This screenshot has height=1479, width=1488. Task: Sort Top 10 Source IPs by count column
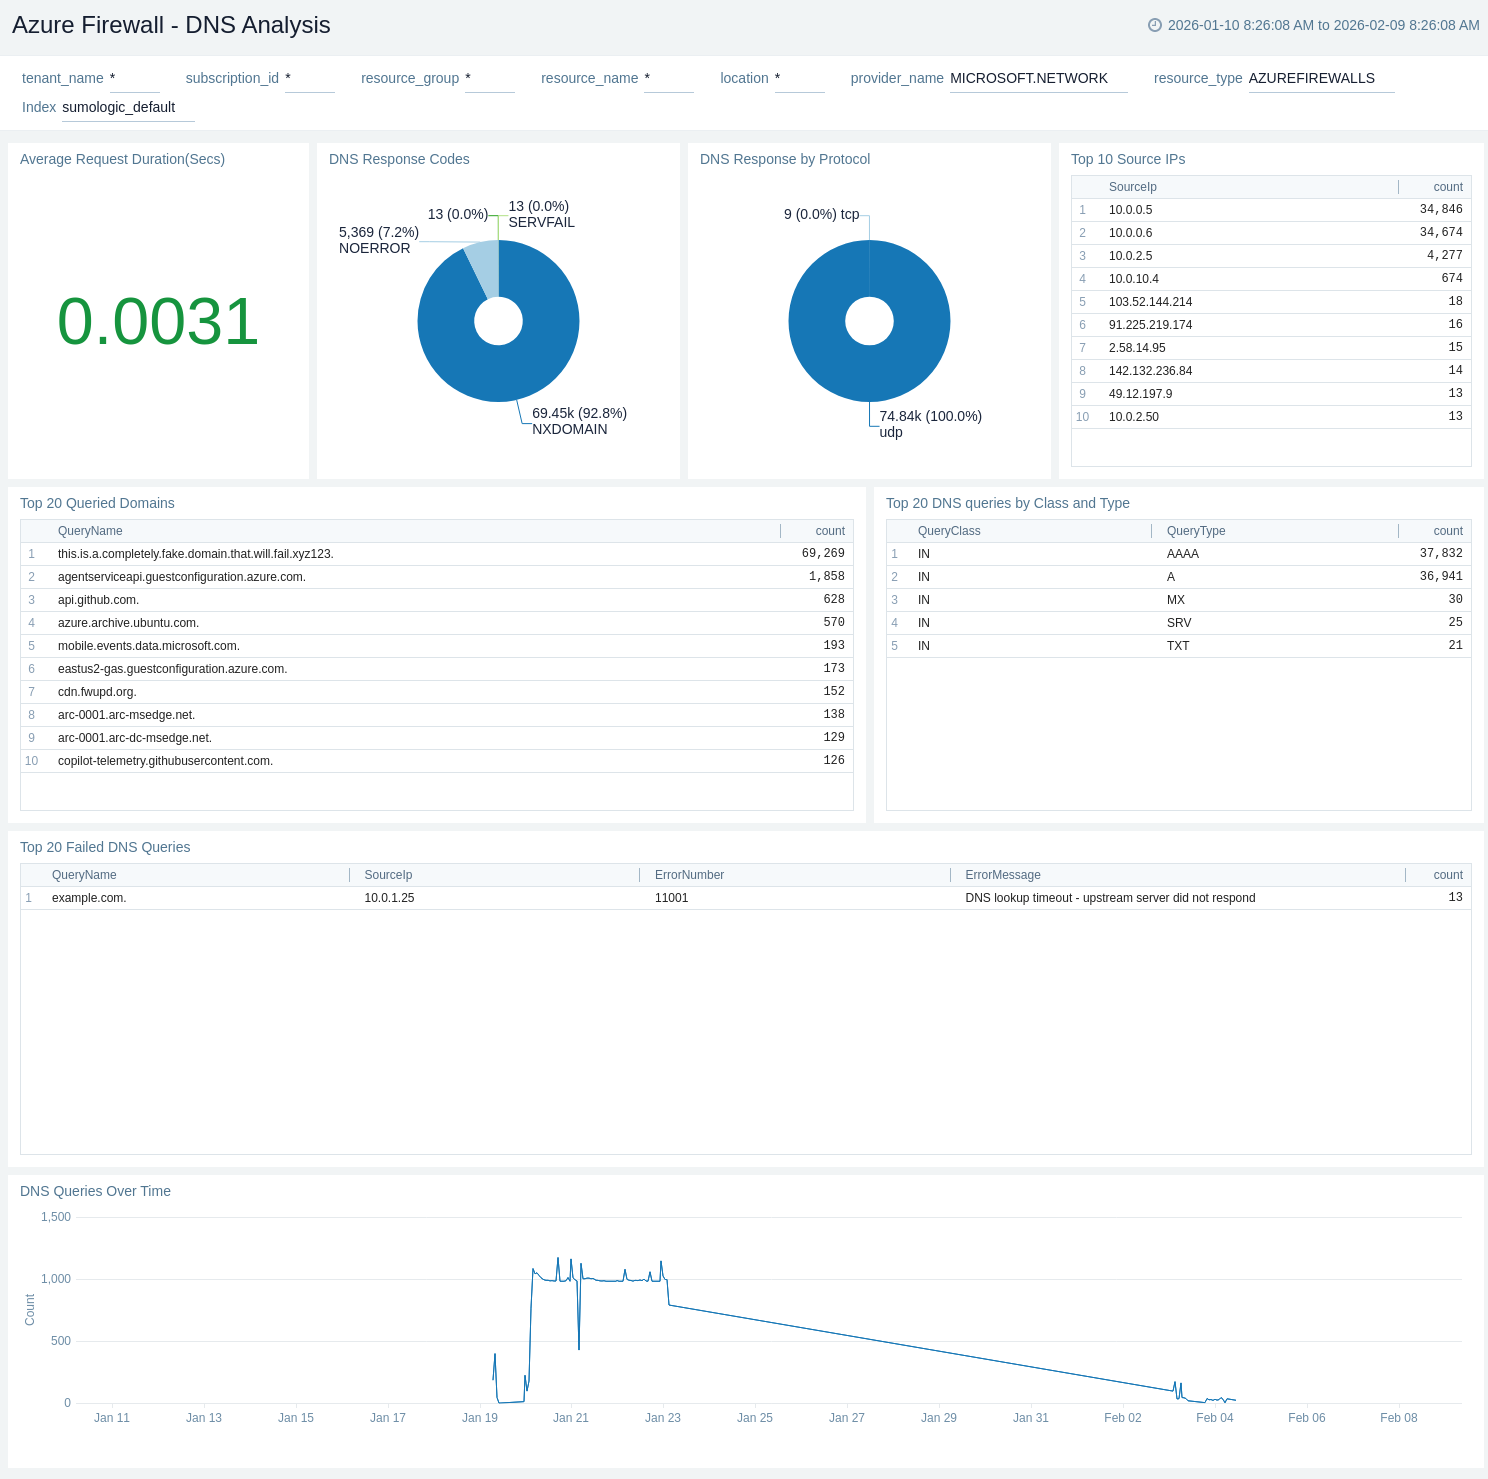pos(1447,187)
